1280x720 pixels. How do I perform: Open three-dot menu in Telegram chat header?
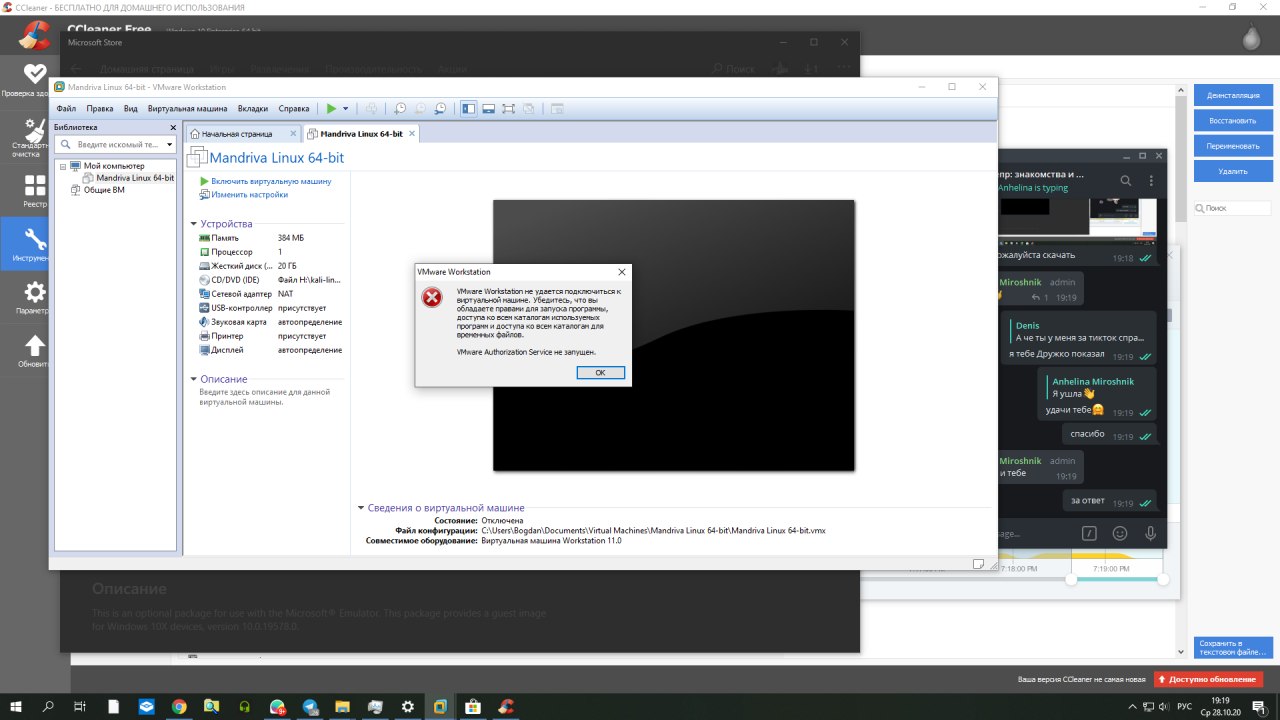1153,181
